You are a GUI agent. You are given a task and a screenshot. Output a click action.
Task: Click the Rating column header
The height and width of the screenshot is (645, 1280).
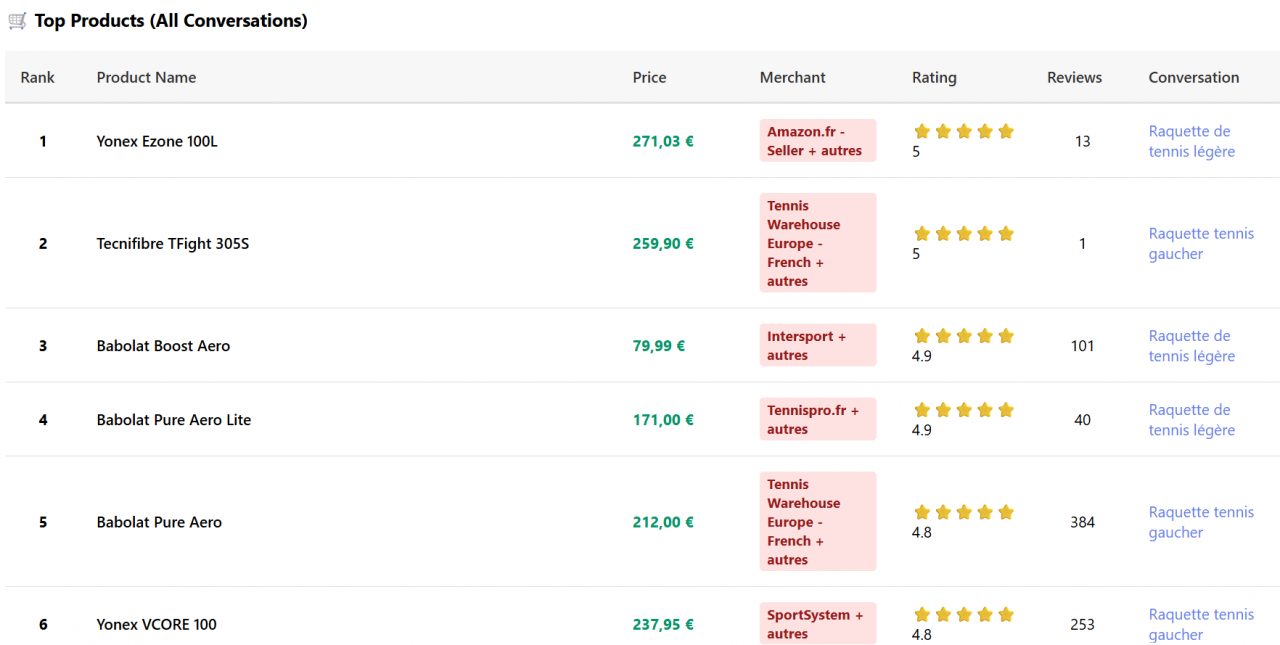point(934,77)
